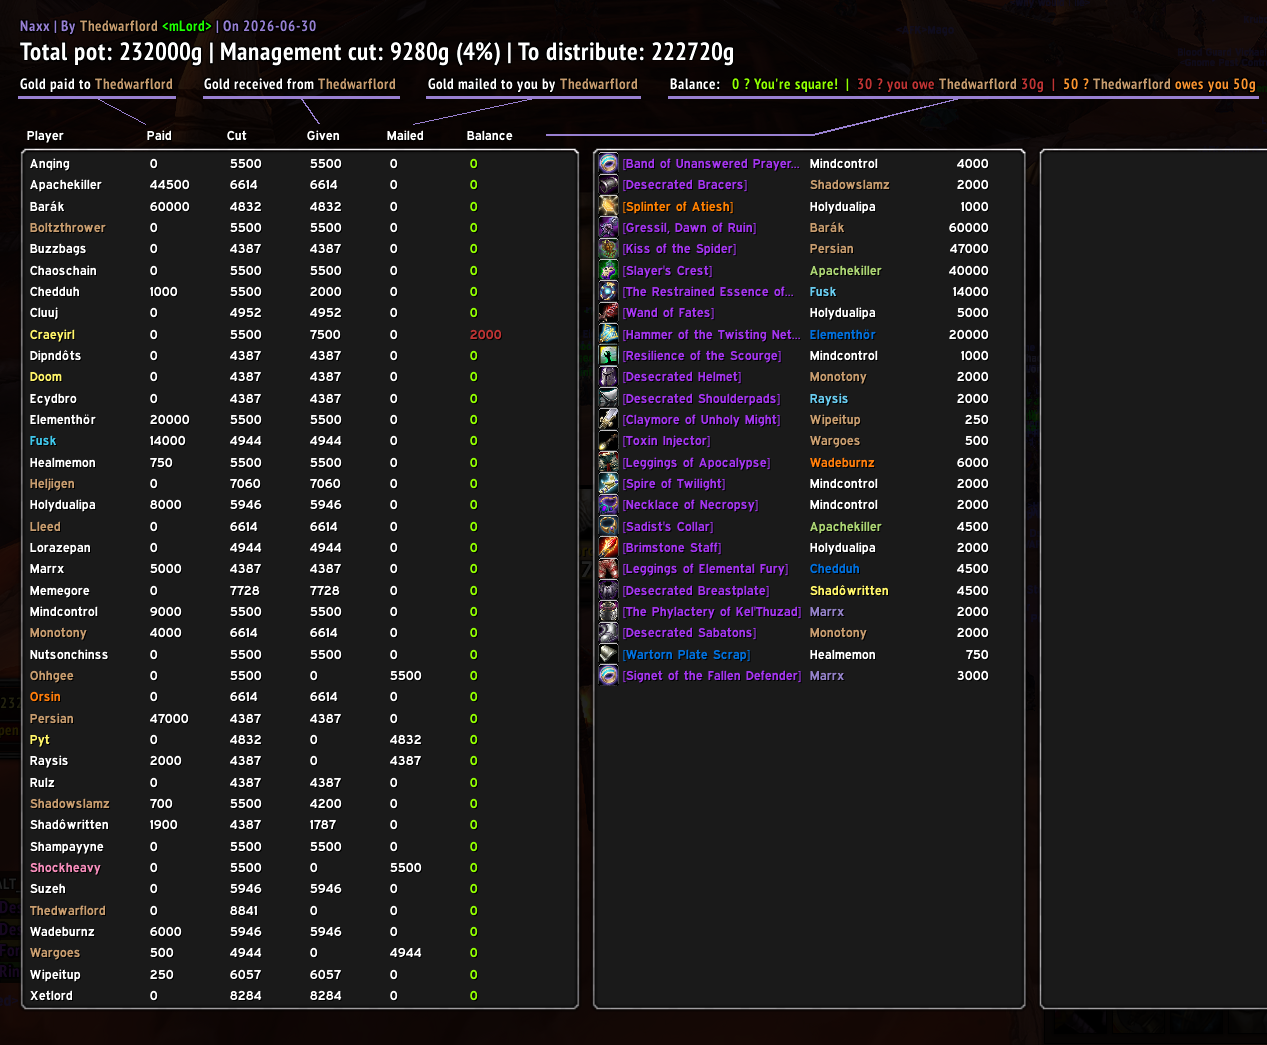Click the Signet of the Fallen Defender icon
Image resolution: width=1267 pixels, height=1045 pixels.
click(x=608, y=675)
